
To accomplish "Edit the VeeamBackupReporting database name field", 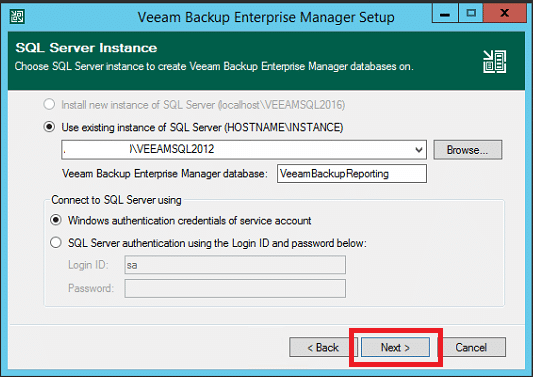I will point(352,174).
